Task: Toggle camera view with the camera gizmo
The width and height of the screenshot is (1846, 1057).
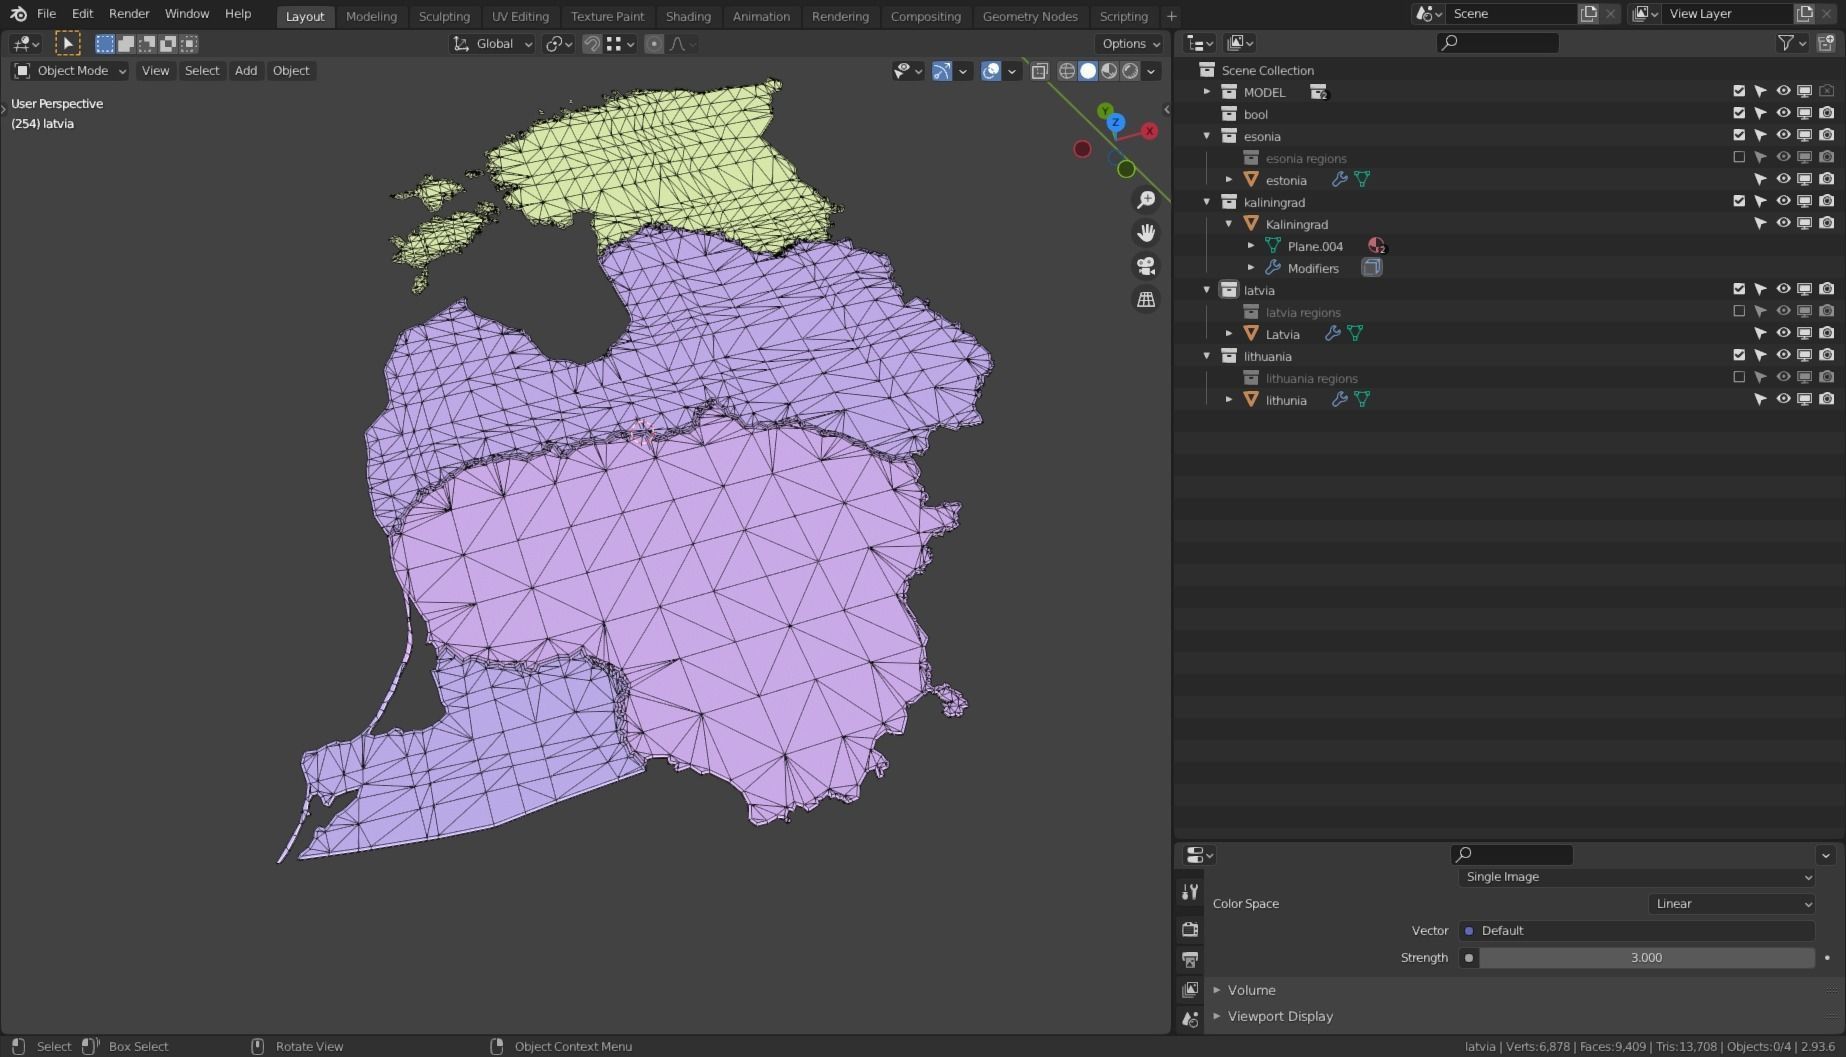Action: coord(1146,266)
